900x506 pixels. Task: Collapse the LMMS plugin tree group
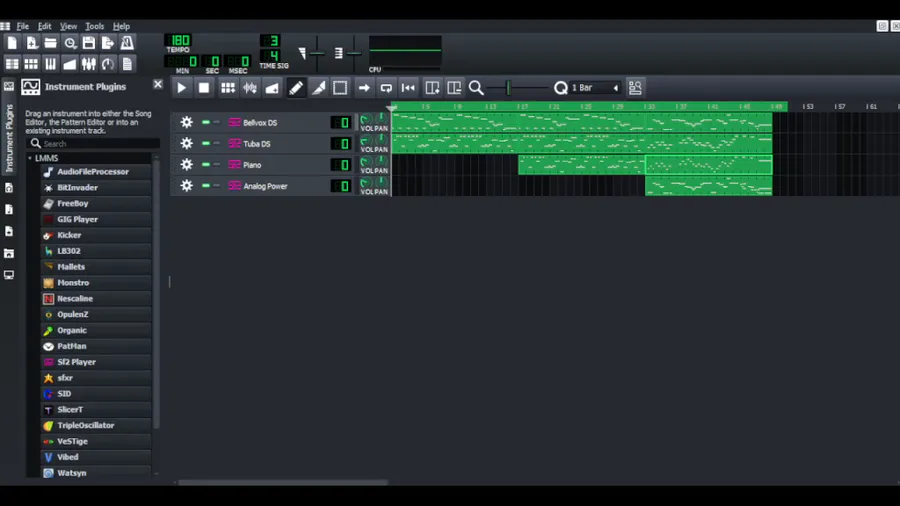click(x=30, y=158)
